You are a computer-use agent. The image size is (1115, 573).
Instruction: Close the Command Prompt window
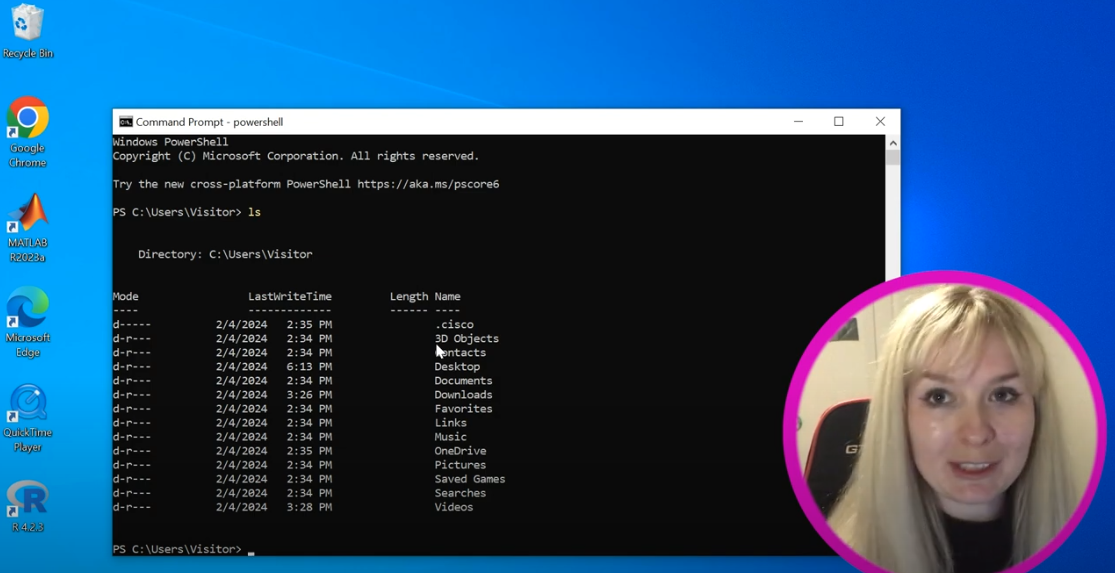coord(880,122)
